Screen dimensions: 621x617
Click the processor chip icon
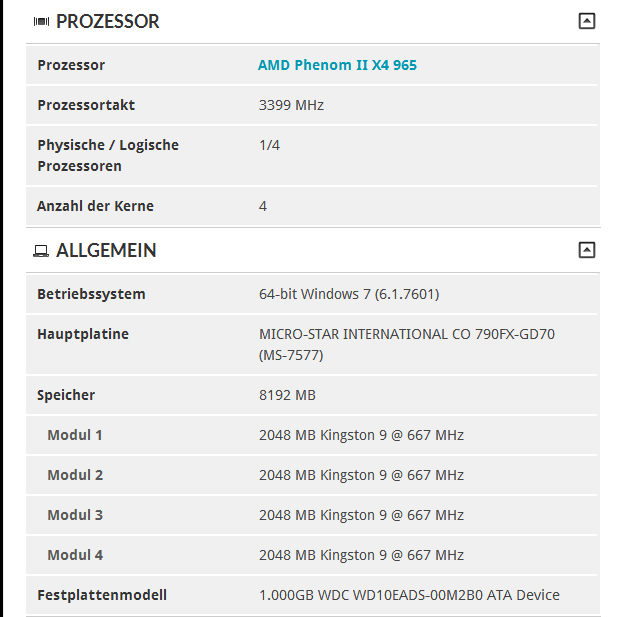coord(42,21)
